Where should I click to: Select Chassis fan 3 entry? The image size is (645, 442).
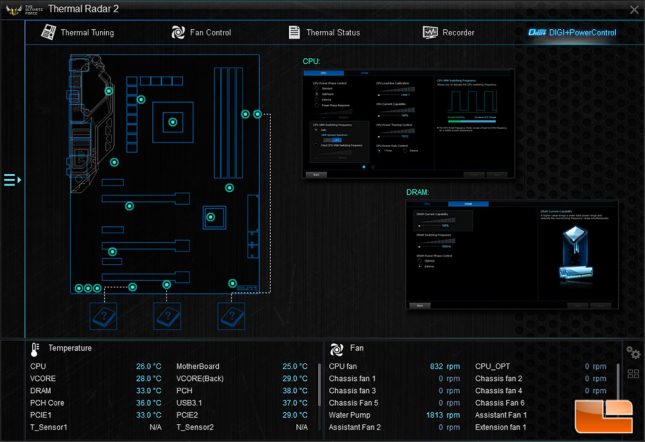(394, 391)
